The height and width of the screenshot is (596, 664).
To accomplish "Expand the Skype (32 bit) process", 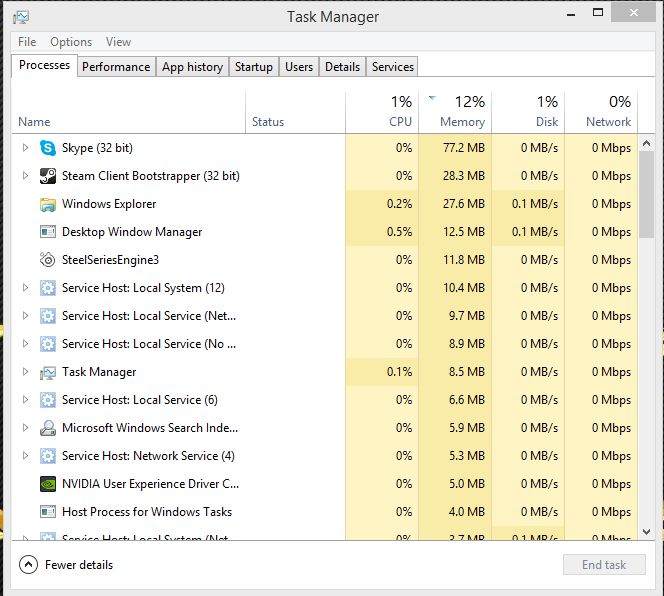I will click(x=25, y=147).
